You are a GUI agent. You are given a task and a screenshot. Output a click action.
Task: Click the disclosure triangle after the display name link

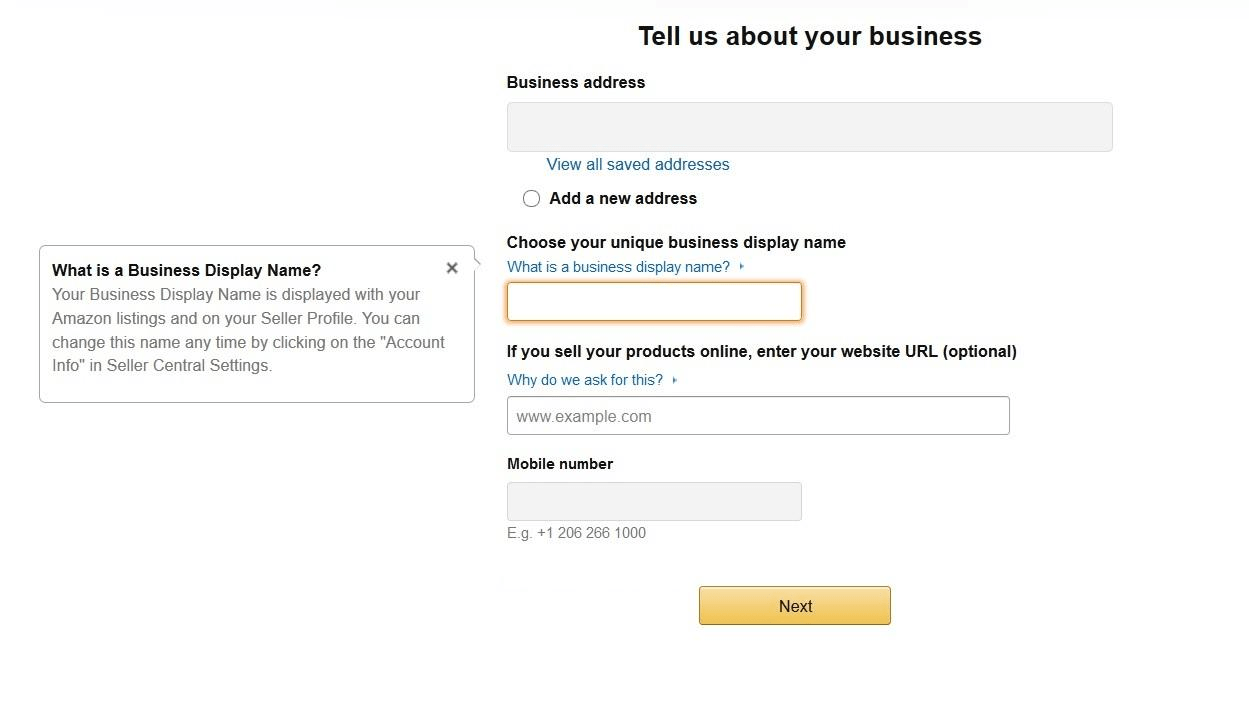click(x=740, y=266)
